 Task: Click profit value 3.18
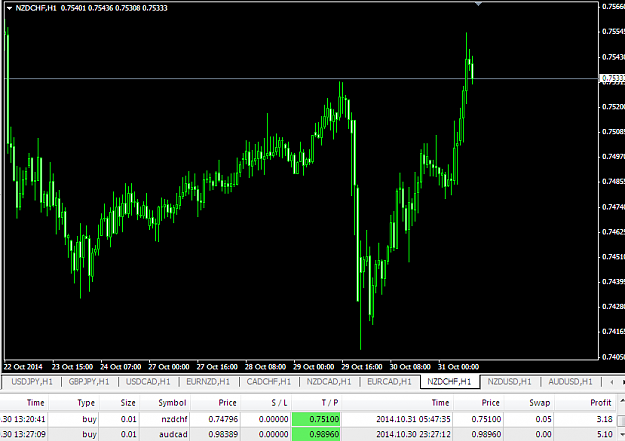coord(604,419)
